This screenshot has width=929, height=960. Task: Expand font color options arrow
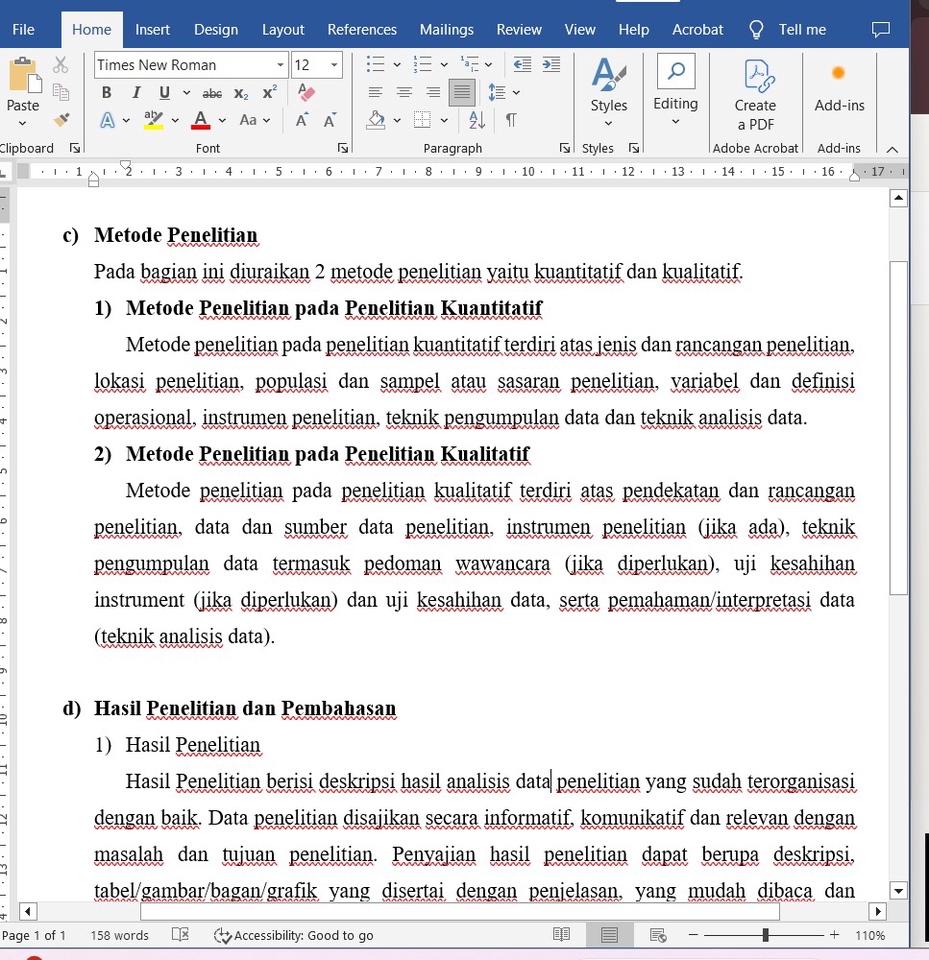(222, 120)
